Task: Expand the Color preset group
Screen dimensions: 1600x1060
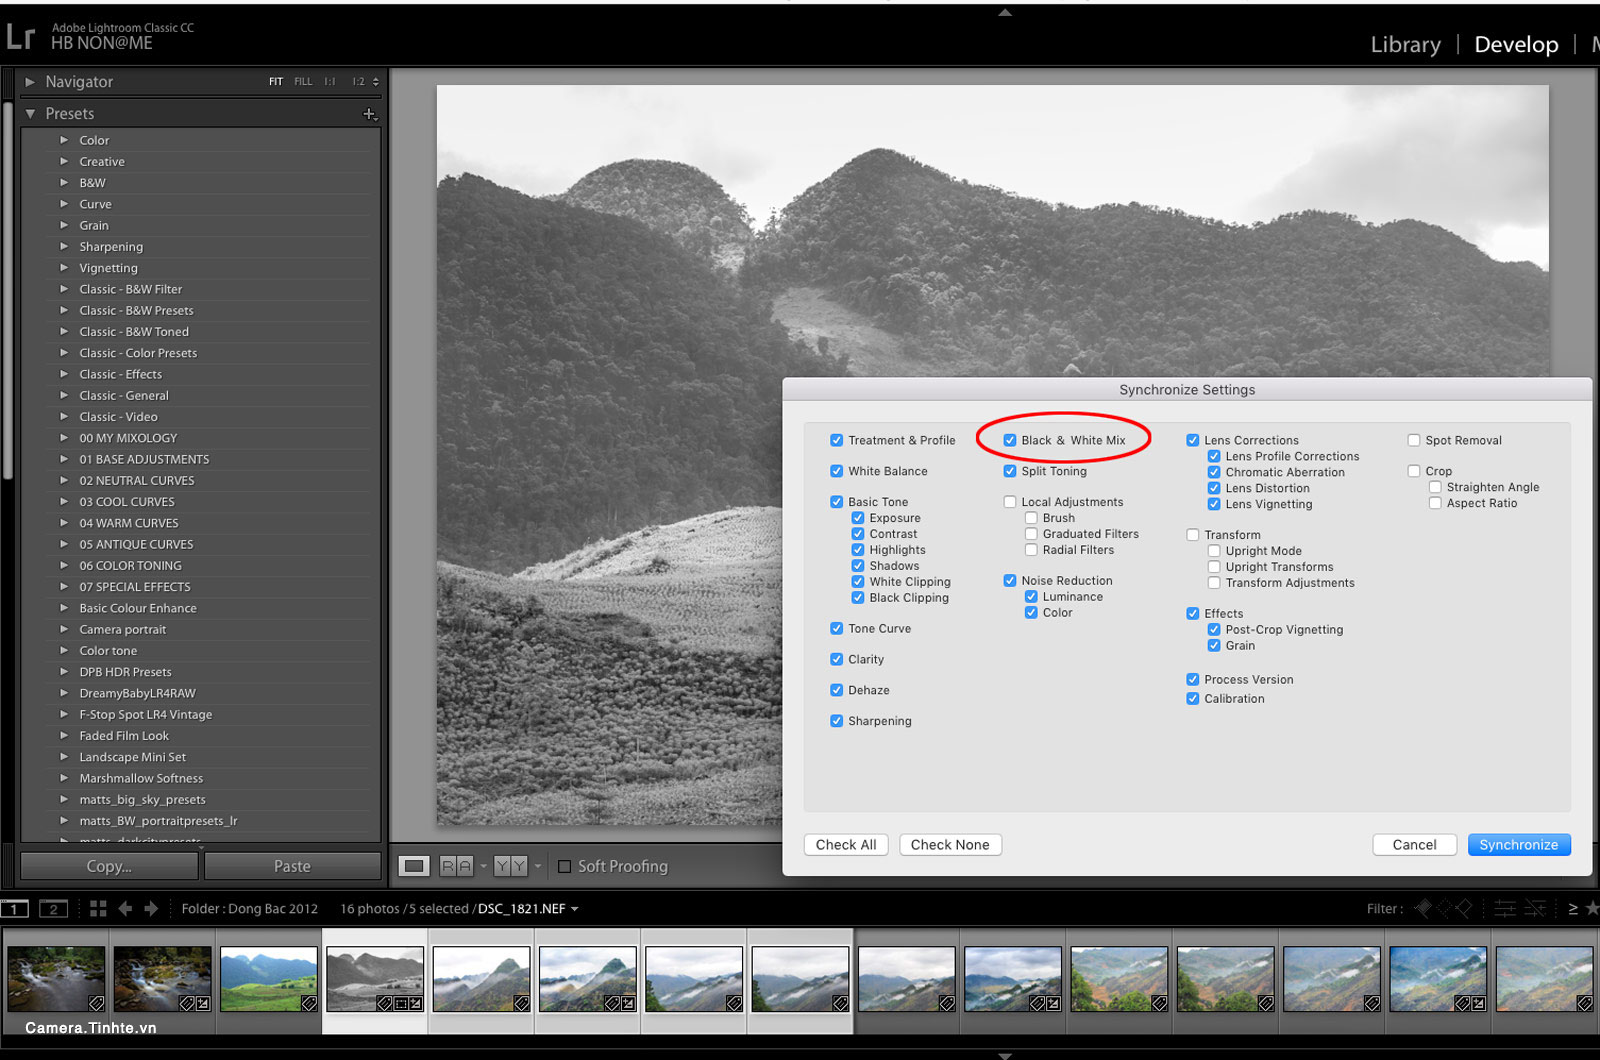Action: (64, 140)
